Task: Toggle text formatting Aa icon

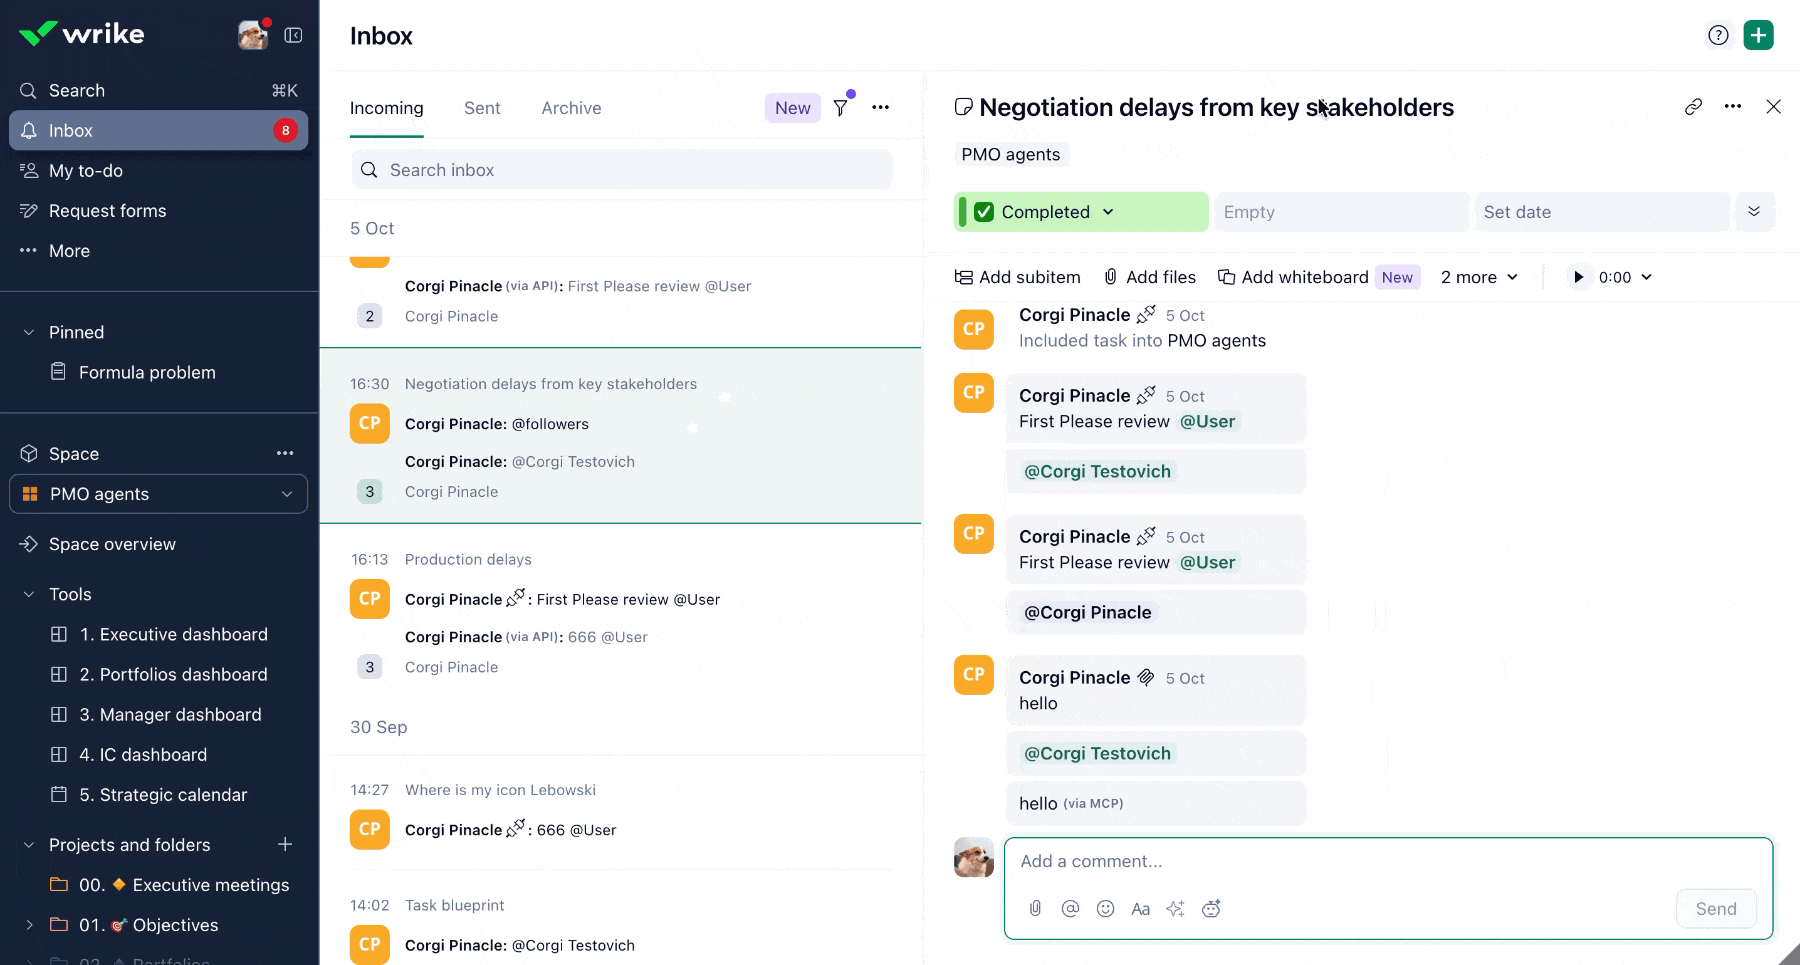Action: click(x=1140, y=909)
